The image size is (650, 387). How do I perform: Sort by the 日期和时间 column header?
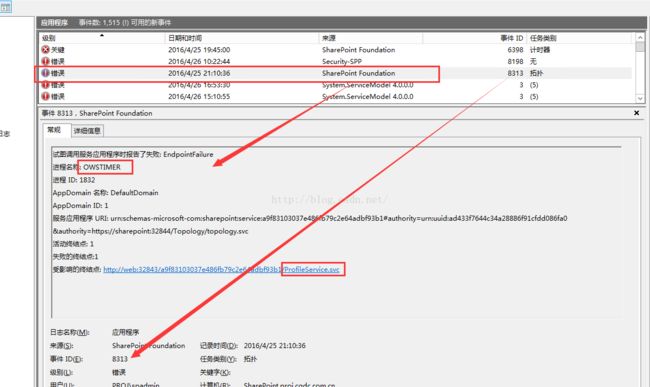pyautogui.click(x=242, y=38)
